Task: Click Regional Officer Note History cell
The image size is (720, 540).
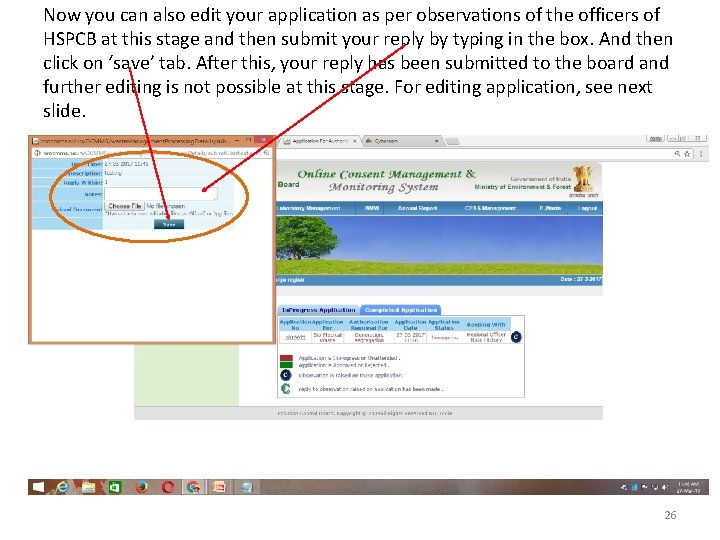Action: click(486, 338)
